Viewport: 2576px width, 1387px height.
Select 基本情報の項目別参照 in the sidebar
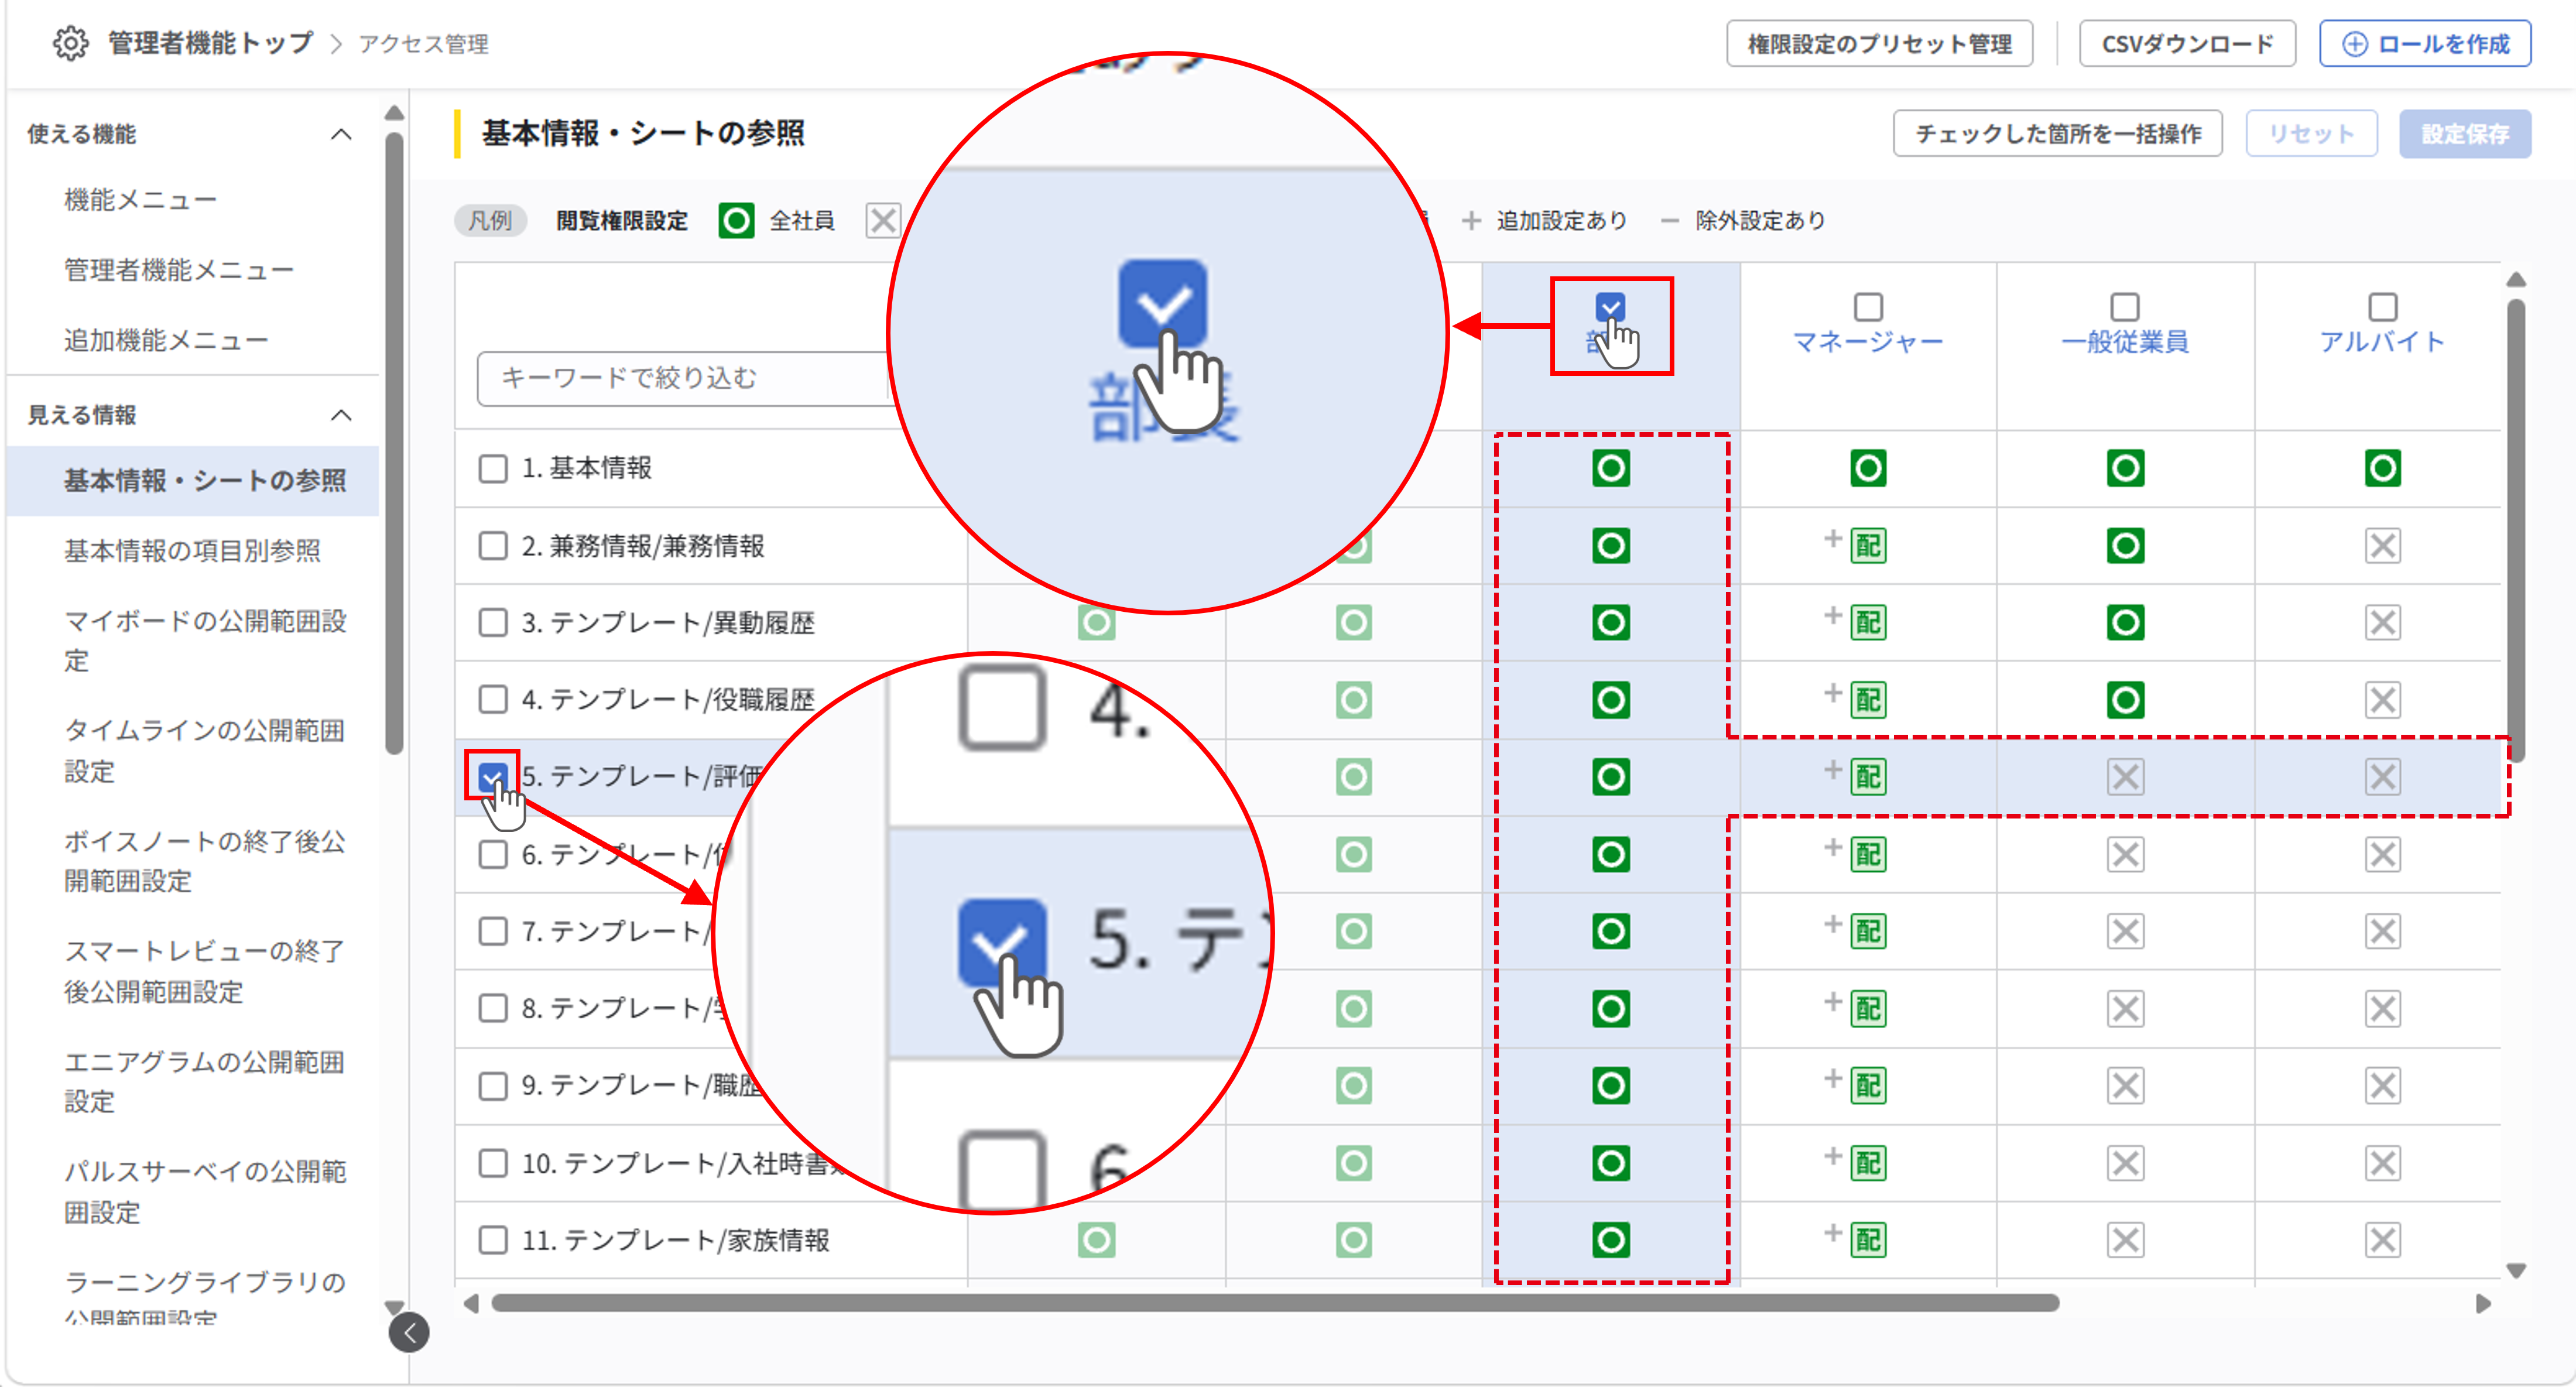pos(192,551)
